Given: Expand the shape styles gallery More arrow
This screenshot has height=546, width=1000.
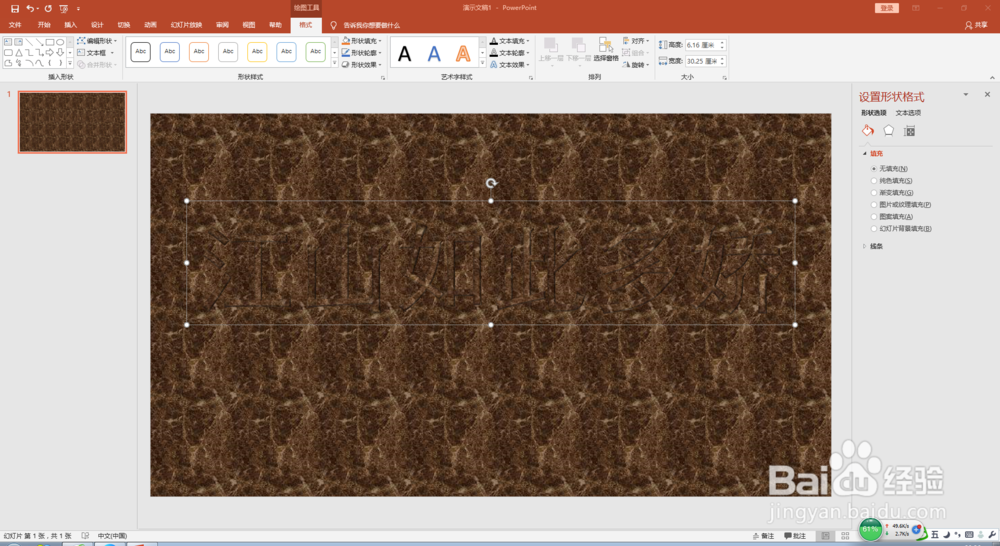Looking at the screenshot, I should [x=334, y=63].
